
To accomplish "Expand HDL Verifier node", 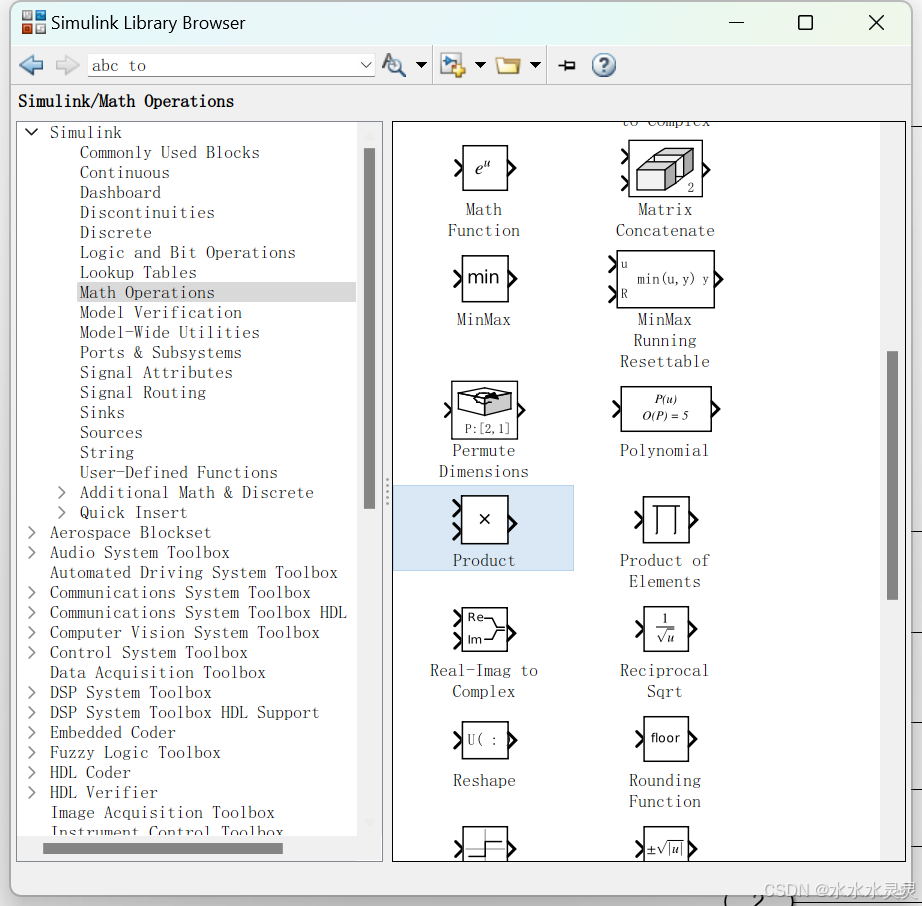I will tap(32, 792).
